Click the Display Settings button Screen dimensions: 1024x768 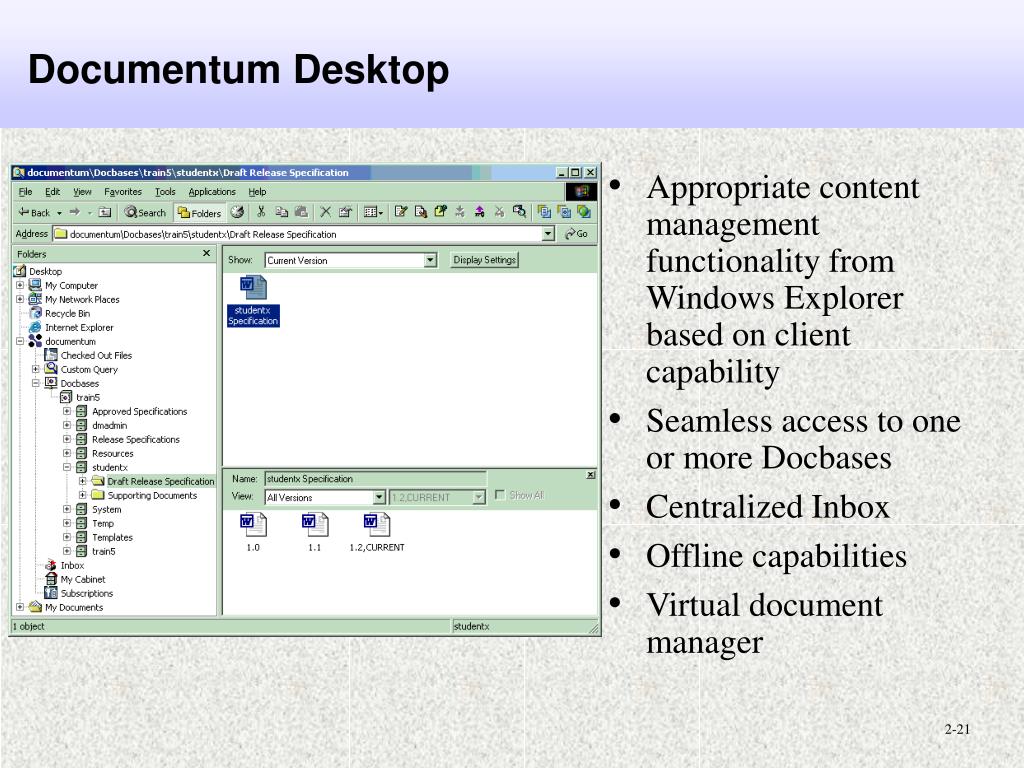[485, 260]
